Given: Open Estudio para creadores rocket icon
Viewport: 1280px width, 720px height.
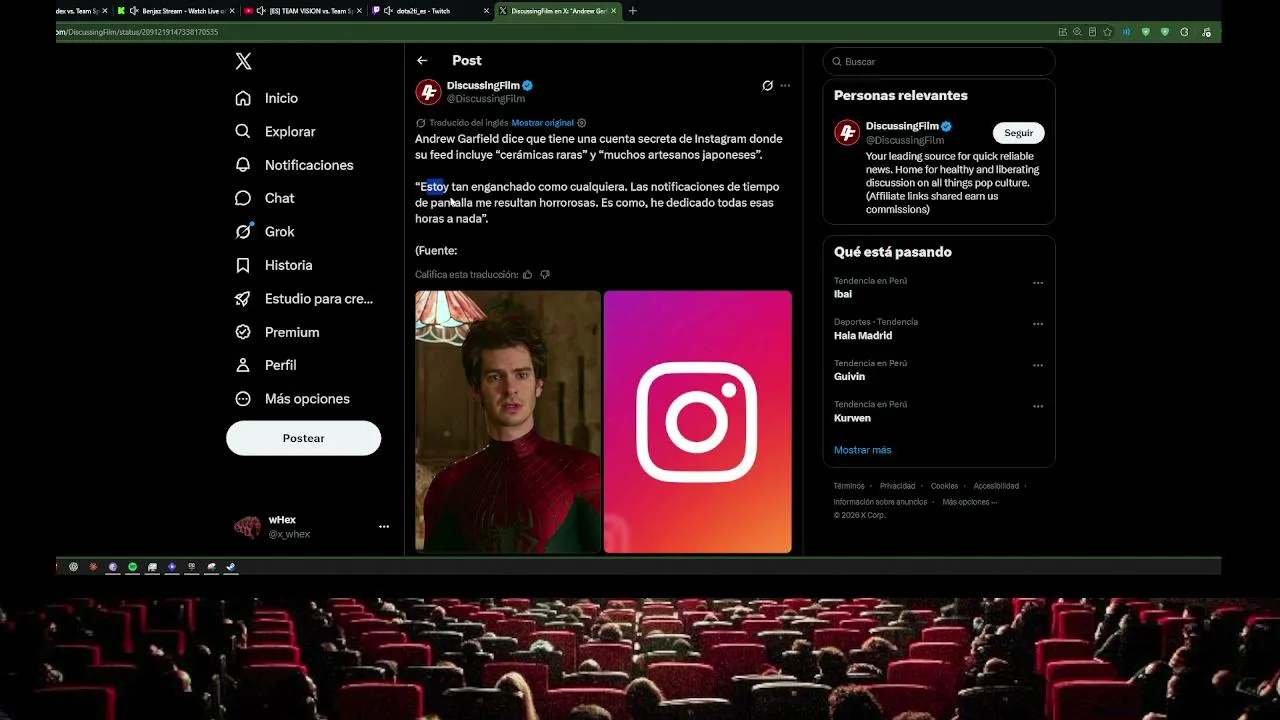Looking at the screenshot, I should point(243,298).
